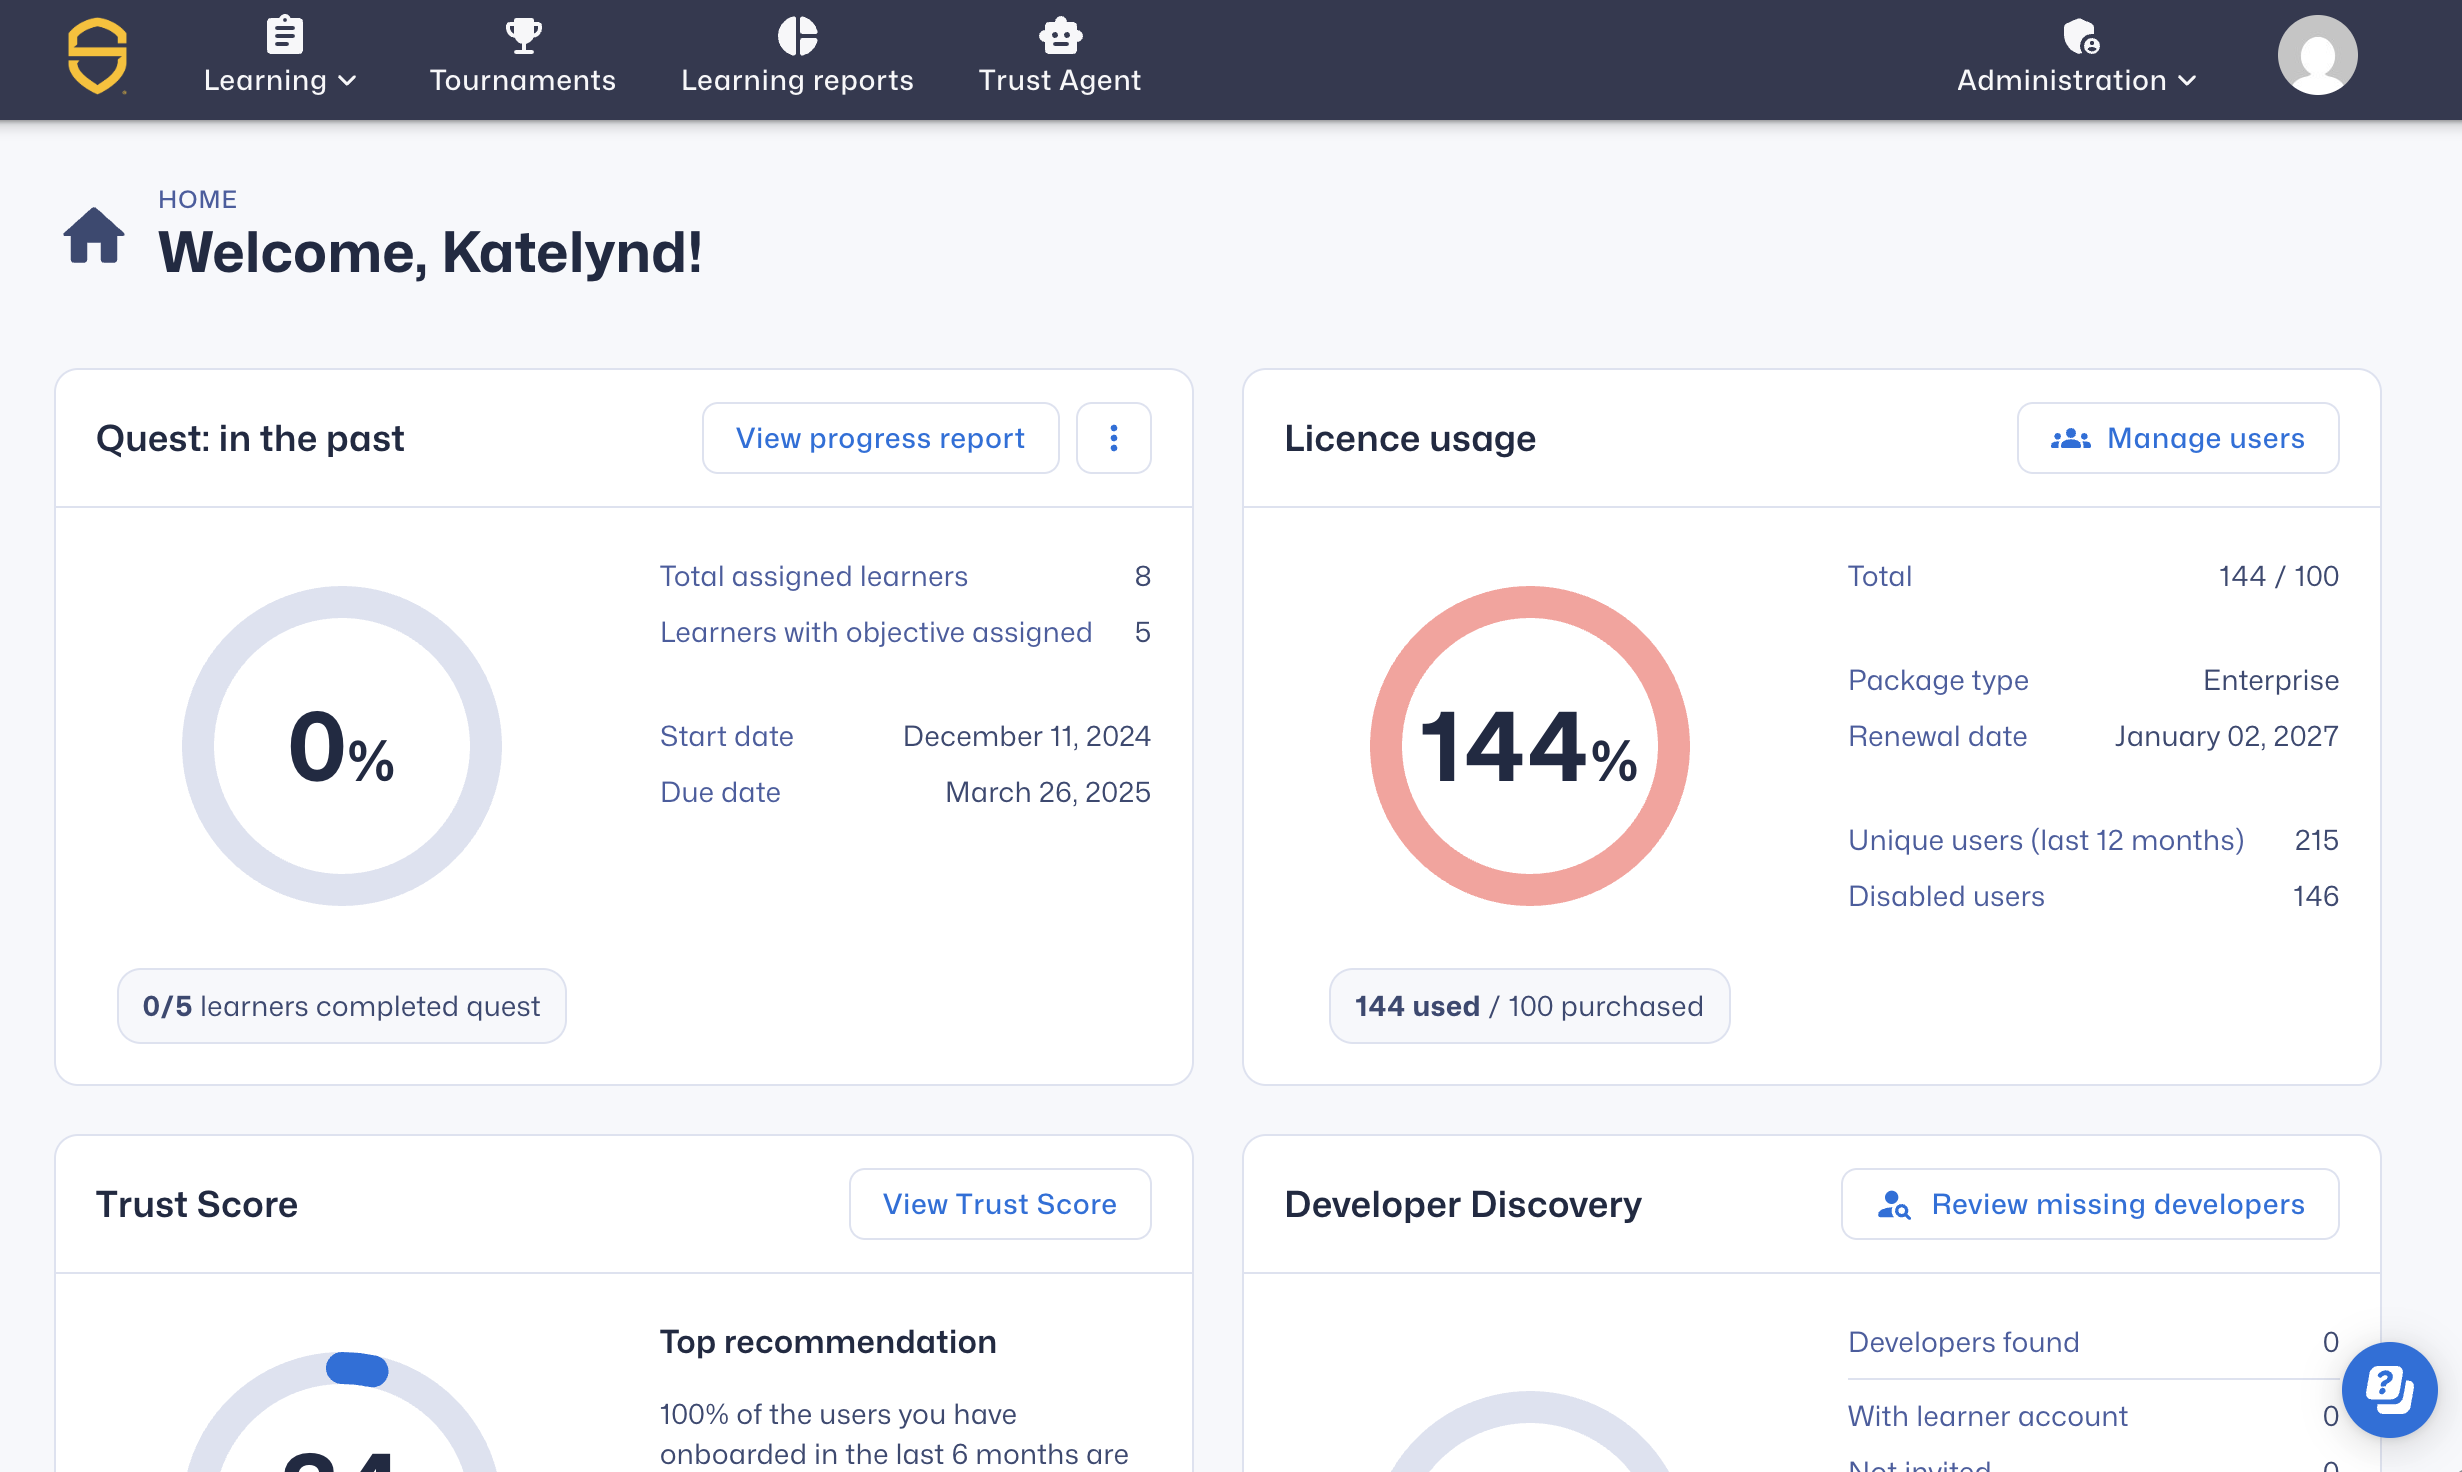Expand the Learning dropdown chevron

coord(348,81)
